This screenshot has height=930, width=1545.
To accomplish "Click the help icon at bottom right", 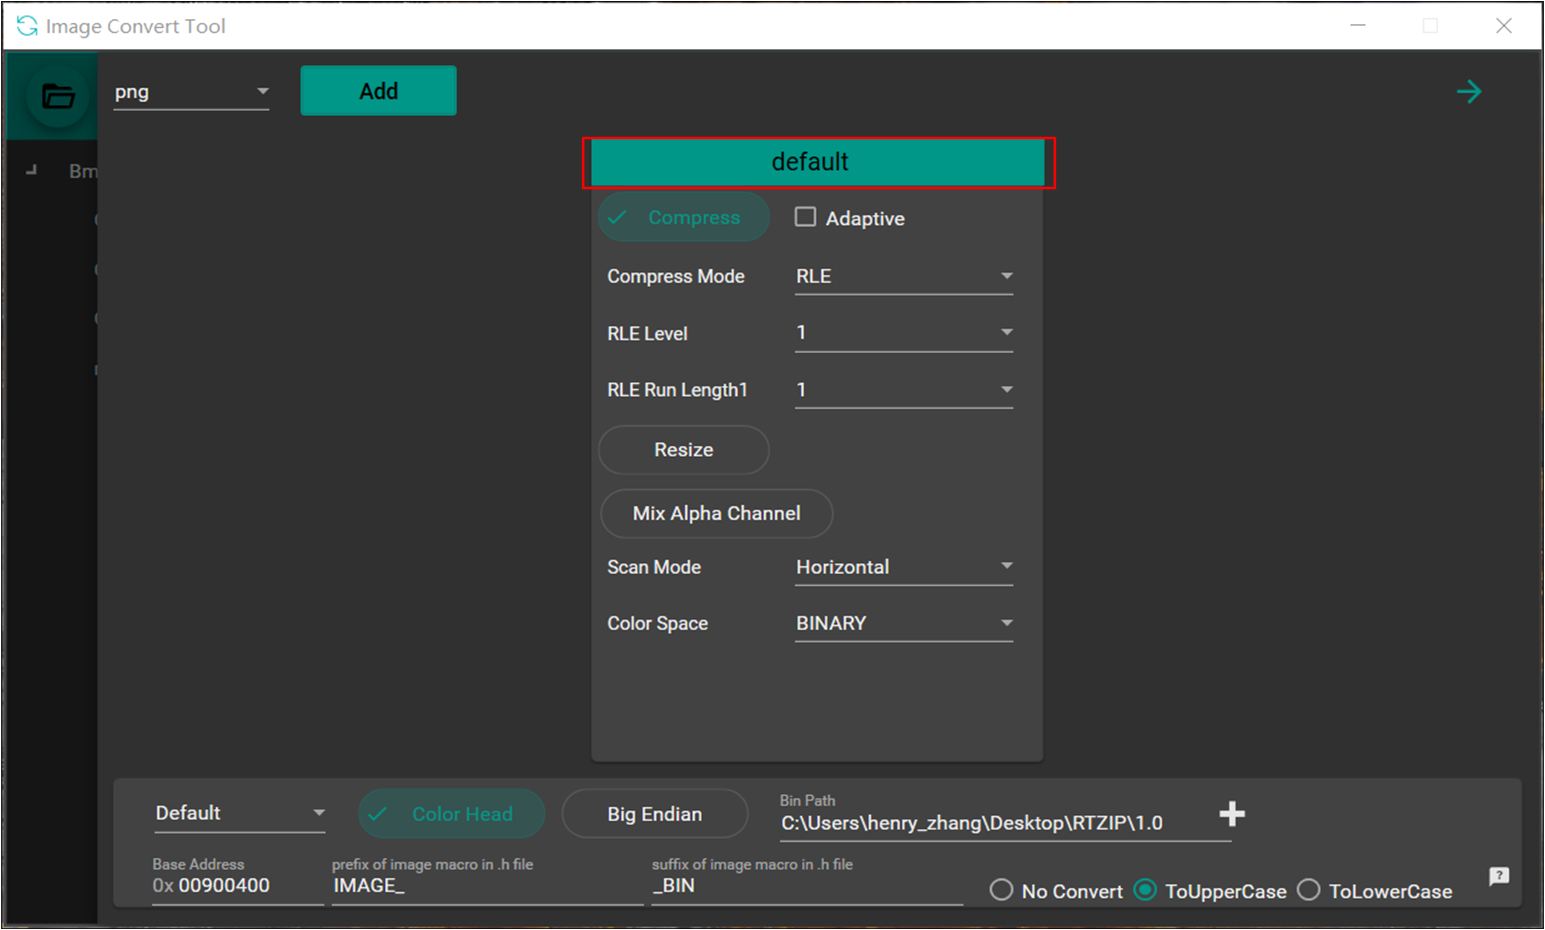I will click(x=1498, y=876).
